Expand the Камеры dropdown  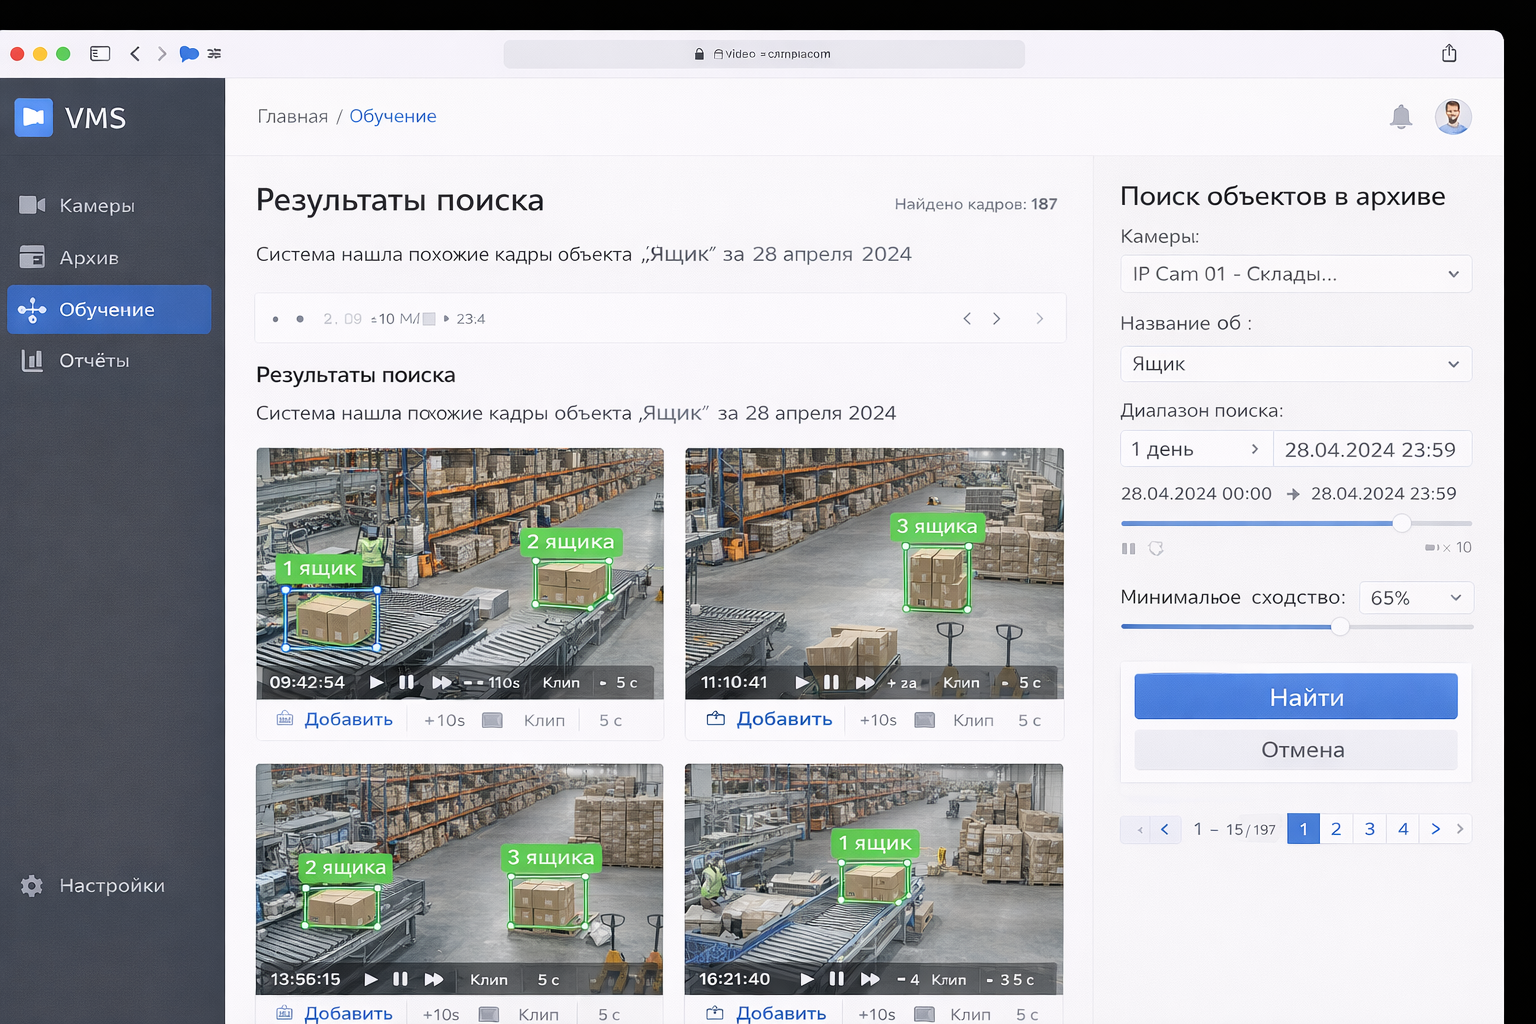point(1295,274)
